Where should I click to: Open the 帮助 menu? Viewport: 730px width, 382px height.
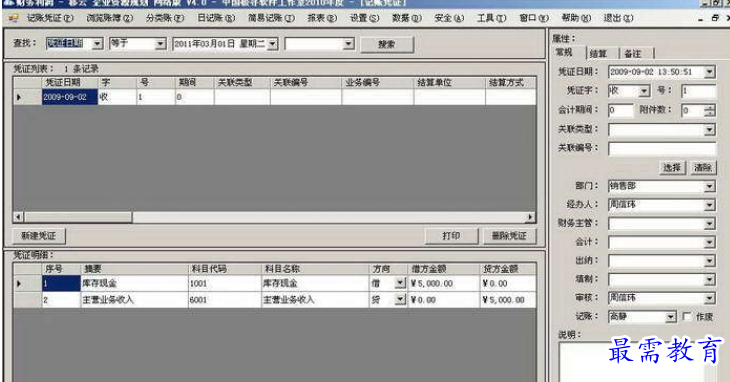pyautogui.click(x=576, y=18)
